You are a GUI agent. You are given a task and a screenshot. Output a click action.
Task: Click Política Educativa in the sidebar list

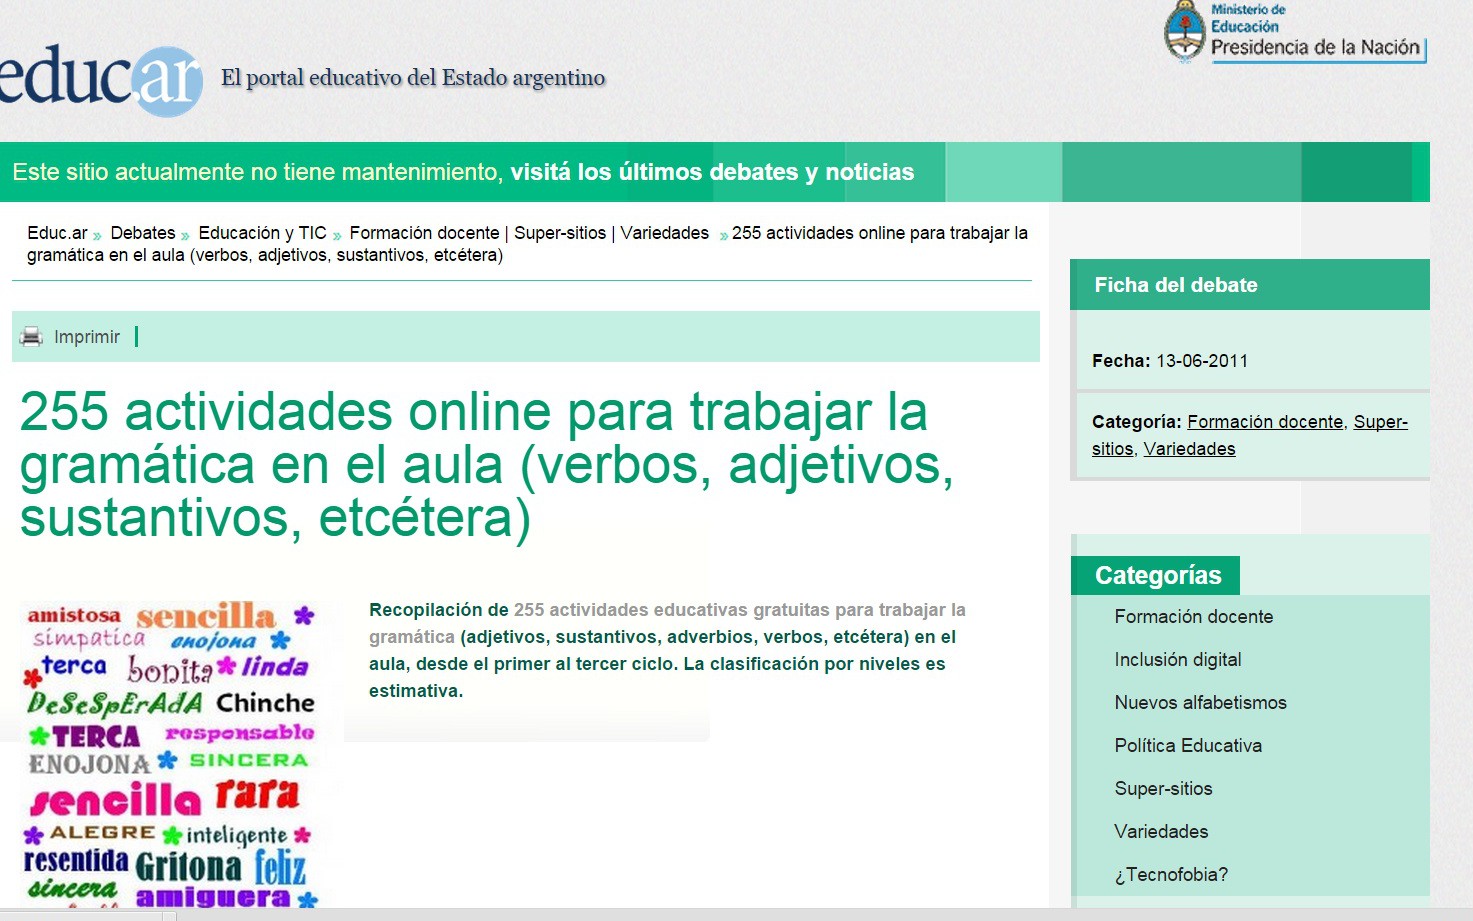pyautogui.click(x=1188, y=745)
